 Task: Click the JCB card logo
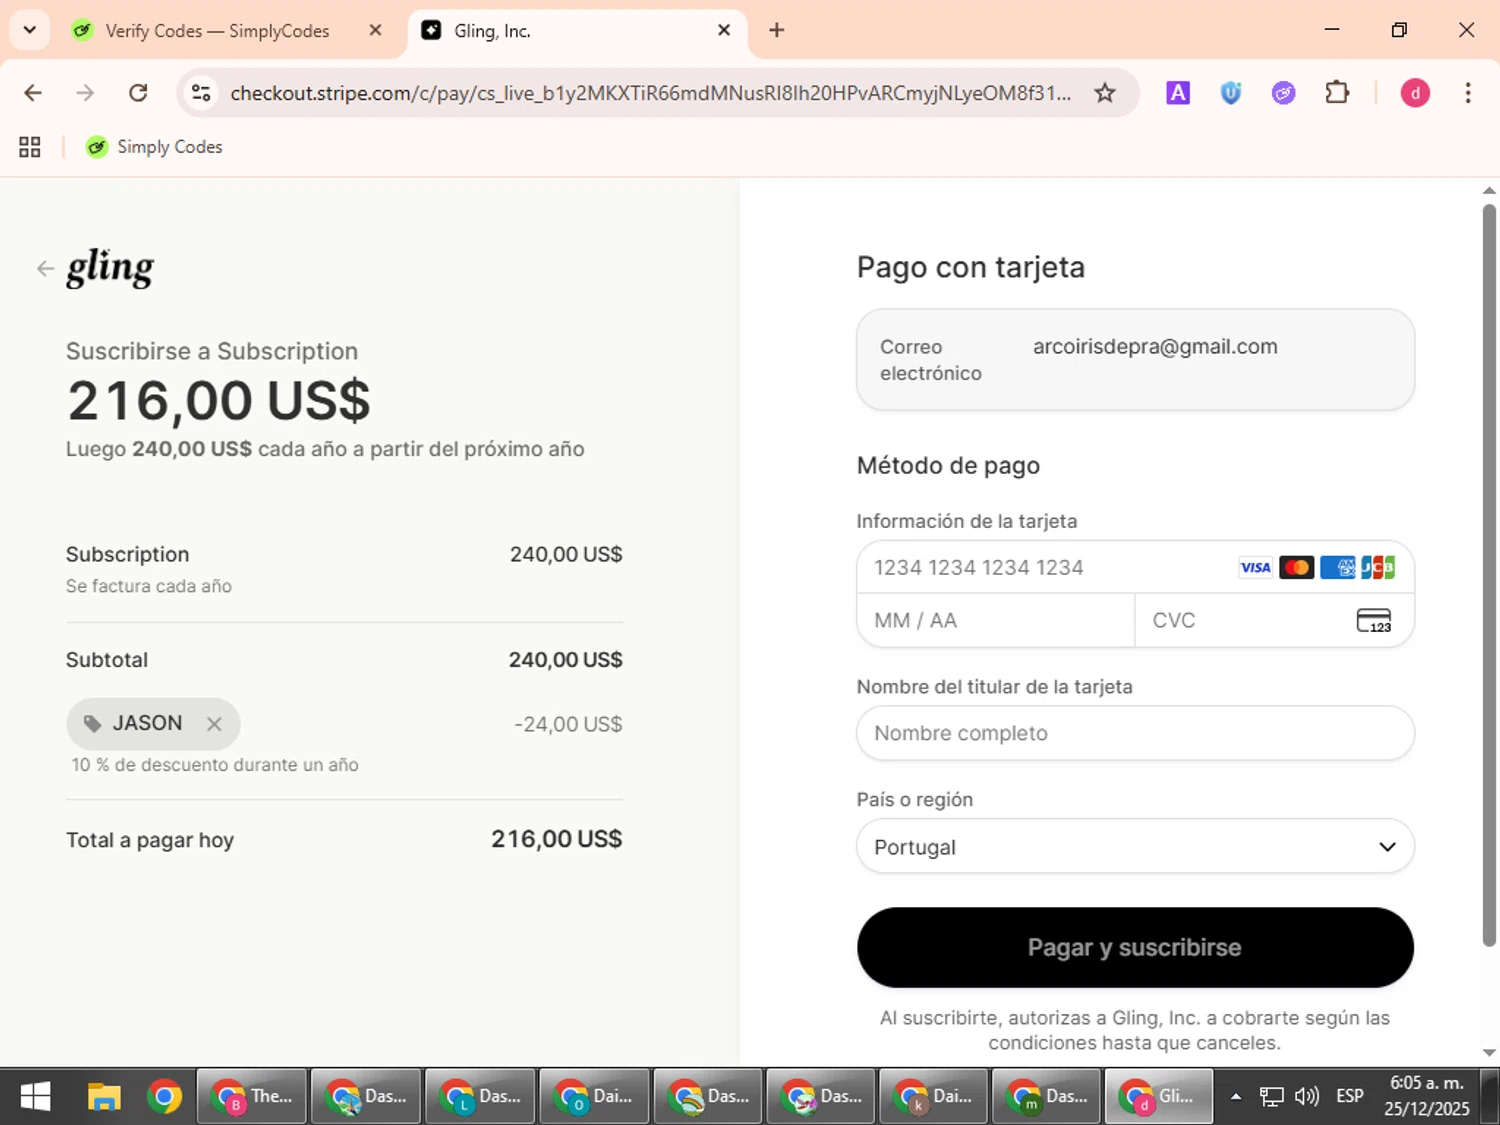pos(1378,568)
